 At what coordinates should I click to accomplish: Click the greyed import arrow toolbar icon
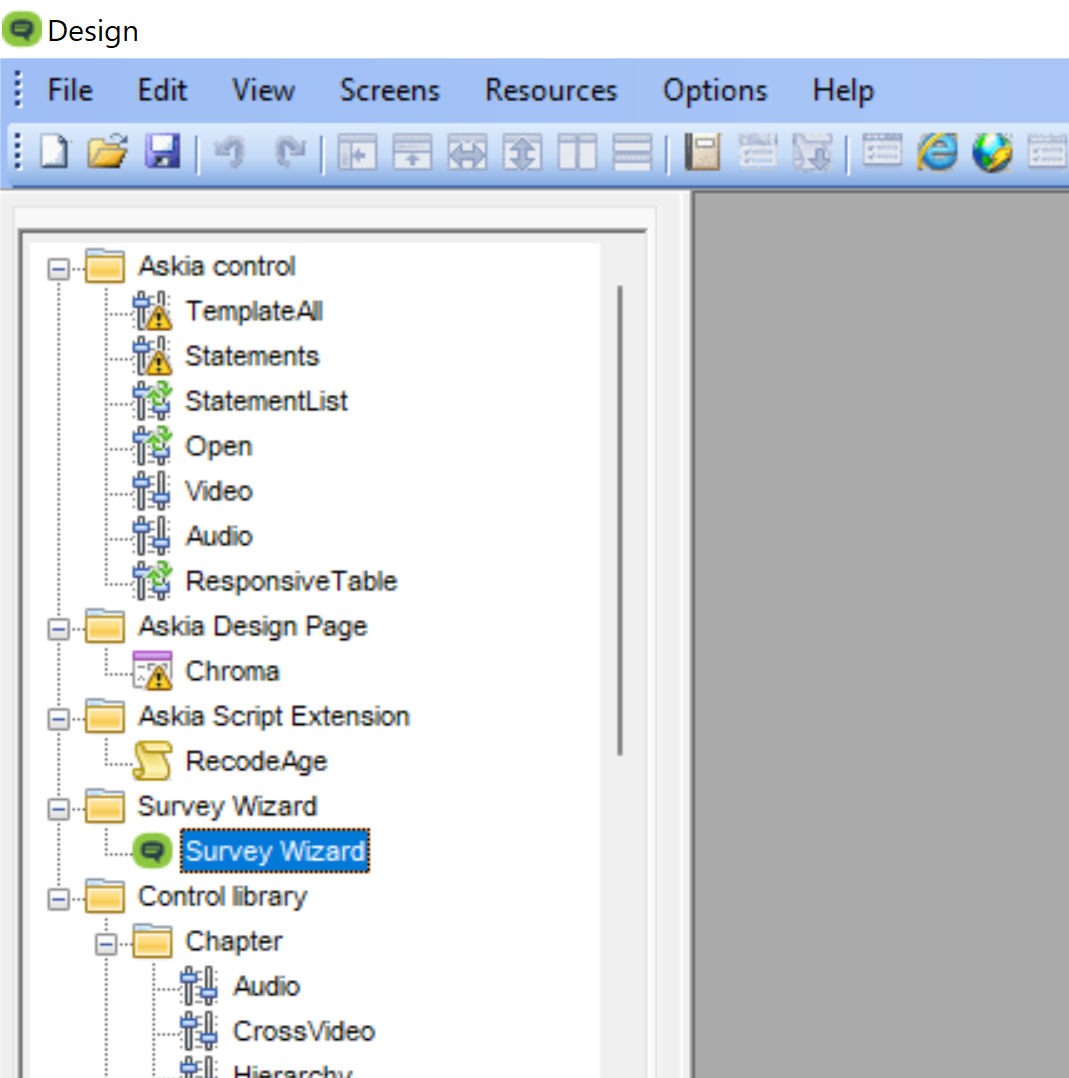[813, 152]
